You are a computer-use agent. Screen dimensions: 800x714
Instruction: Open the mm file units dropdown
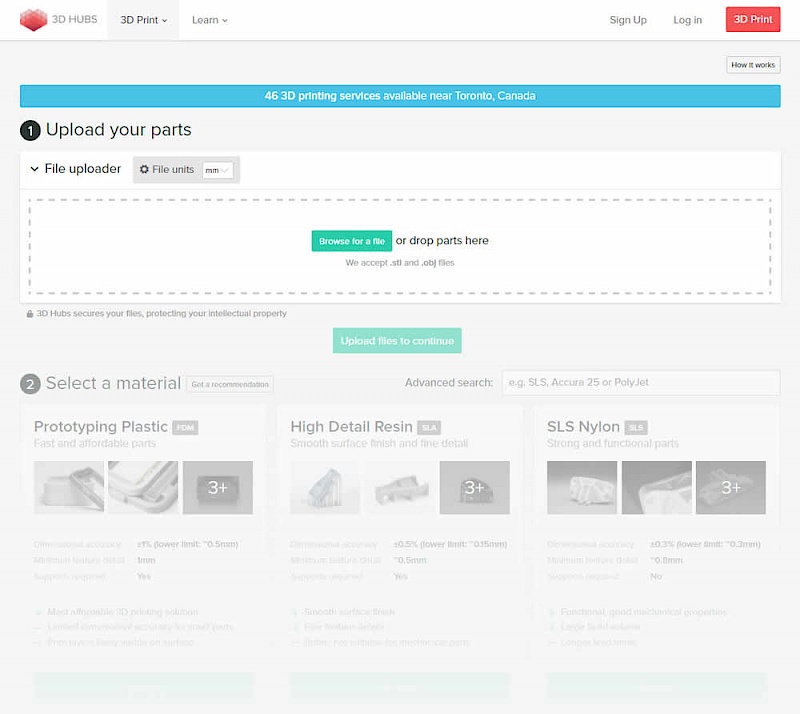click(217, 170)
